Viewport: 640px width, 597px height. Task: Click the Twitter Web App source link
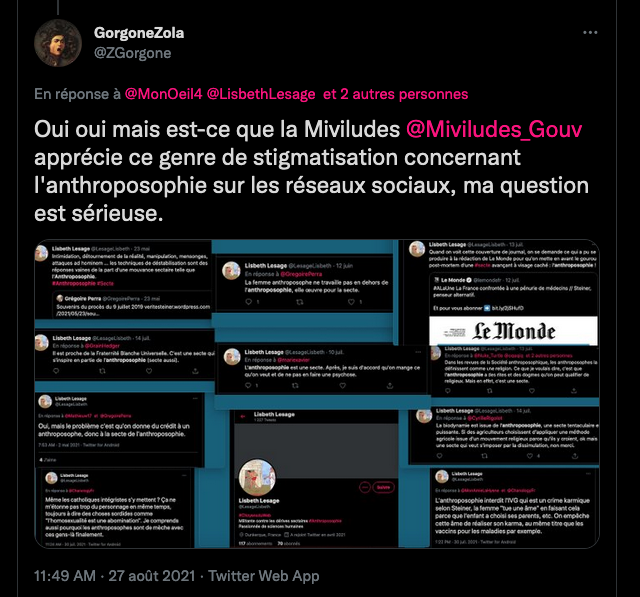[264, 576]
